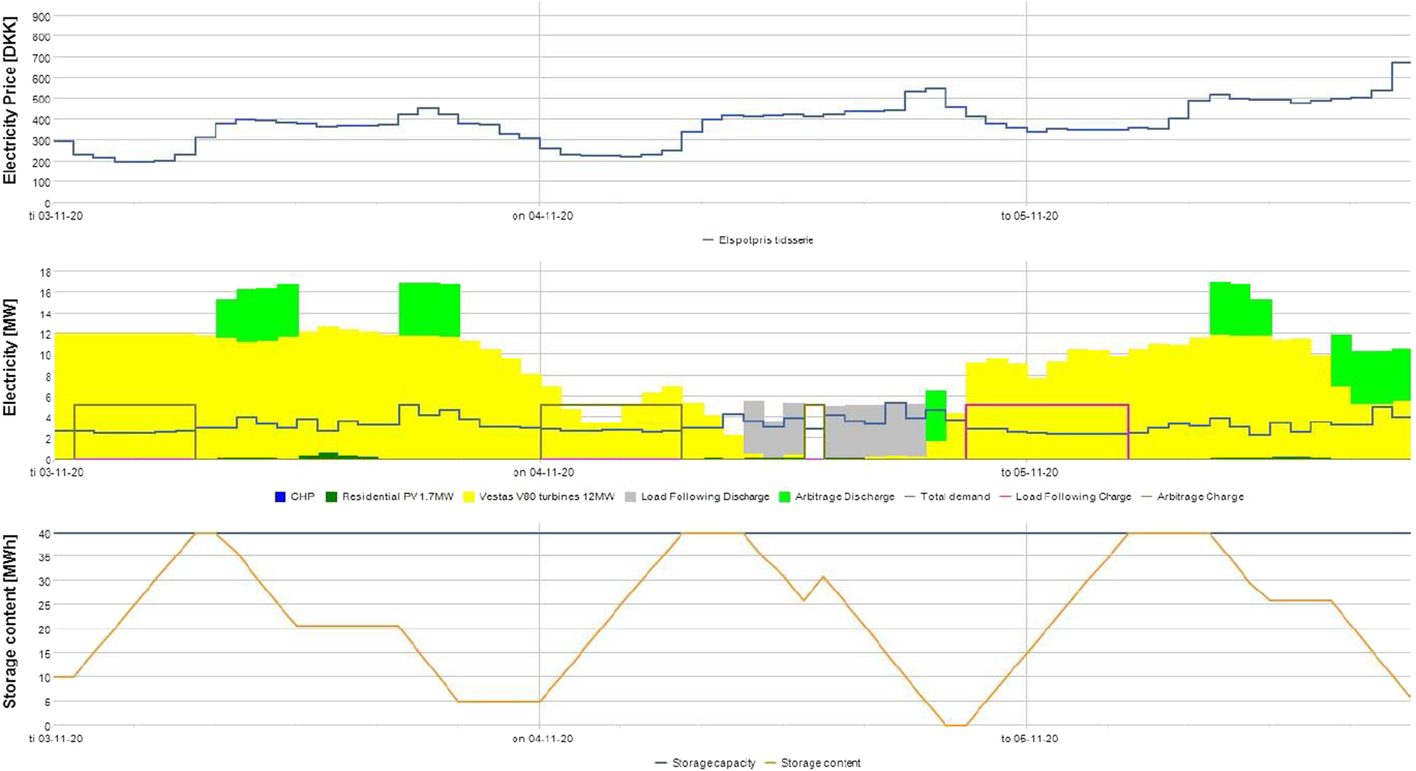The height and width of the screenshot is (771, 1416).
Task: Click the Total demand legend entry
Action: click(x=948, y=496)
